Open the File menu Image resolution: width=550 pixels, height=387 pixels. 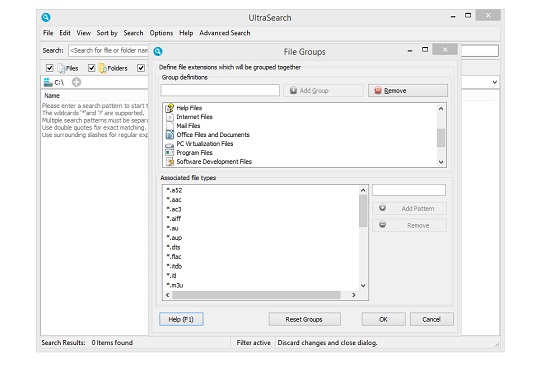(x=48, y=33)
